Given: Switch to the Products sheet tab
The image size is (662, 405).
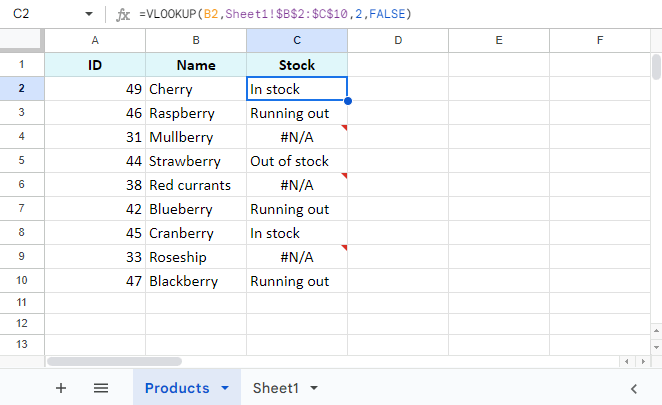Looking at the screenshot, I should [177, 388].
